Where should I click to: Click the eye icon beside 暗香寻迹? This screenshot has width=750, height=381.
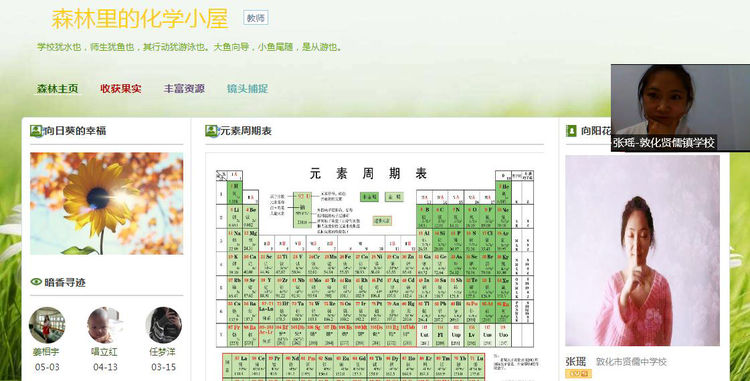(36, 282)
